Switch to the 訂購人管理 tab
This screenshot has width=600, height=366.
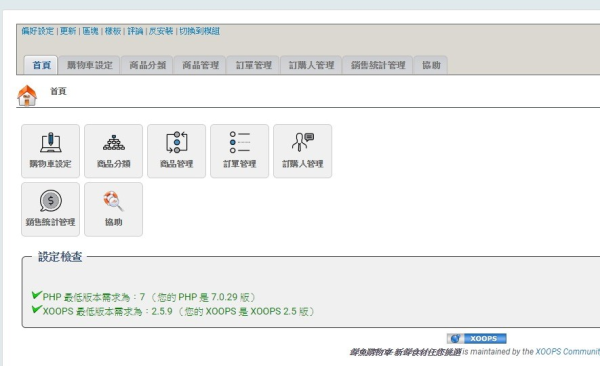tap(311, 65)
